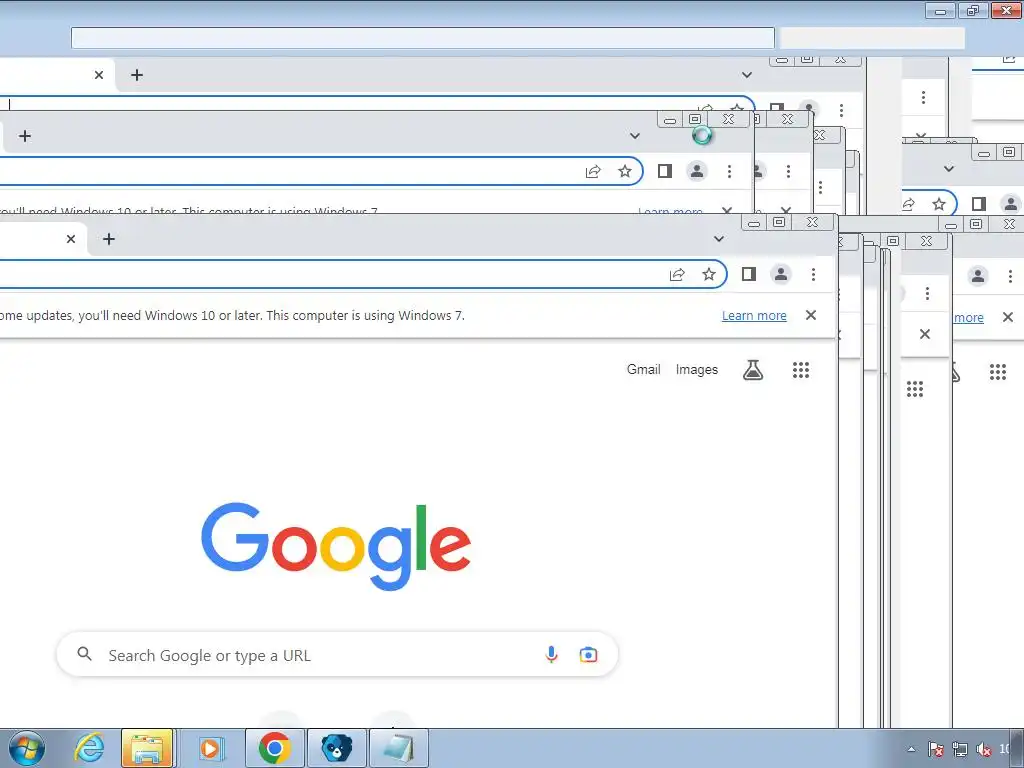Click the share icon in the middle Chrome window
Image resolution: width=1024 pixels, height=768 pixels.
point(593,172)
